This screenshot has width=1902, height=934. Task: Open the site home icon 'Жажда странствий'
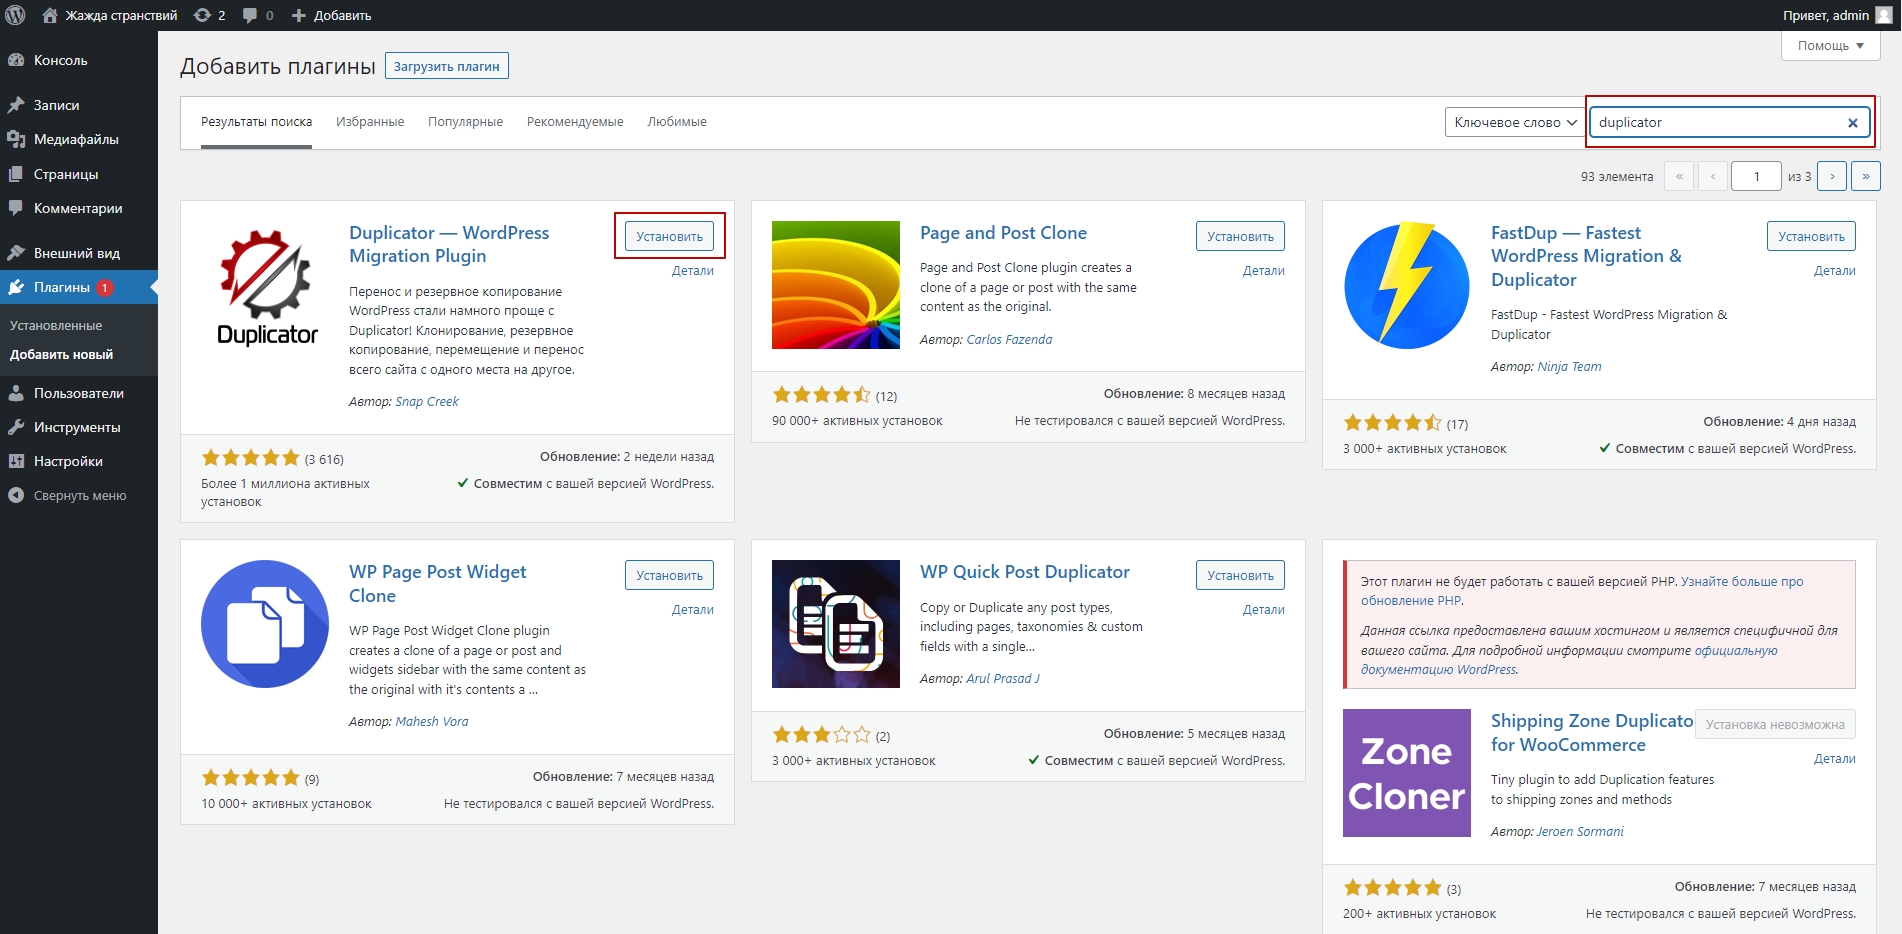tap(110, 15)
